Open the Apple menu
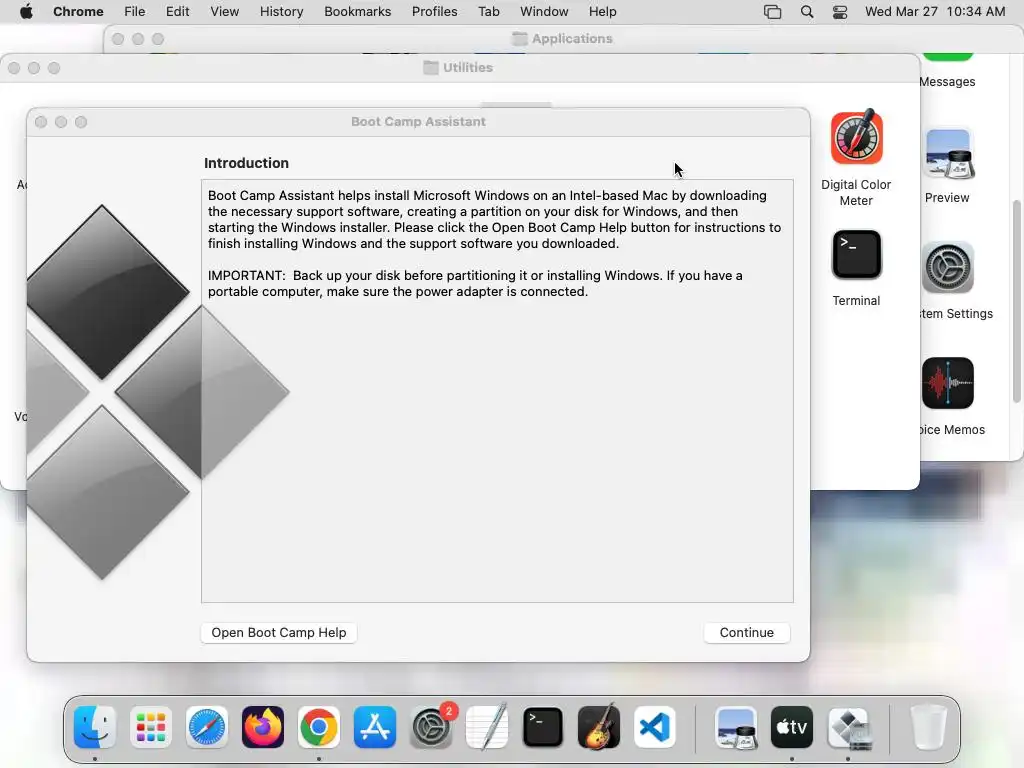The height and width of the screenshot is (768, 1024). coord(26,12)
